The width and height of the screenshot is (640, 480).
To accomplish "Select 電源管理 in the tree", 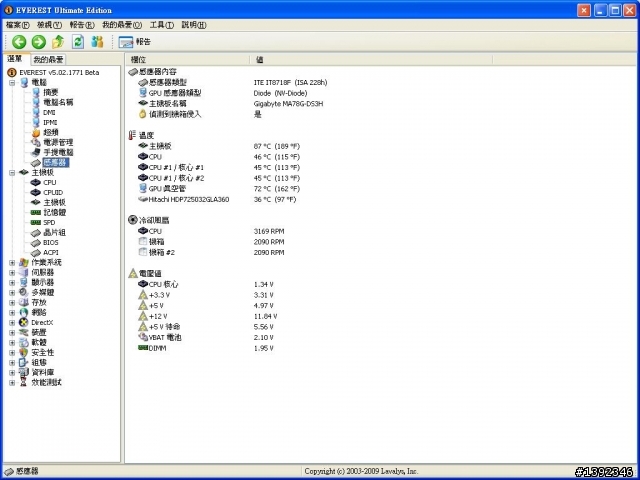I will click(58, 142).
